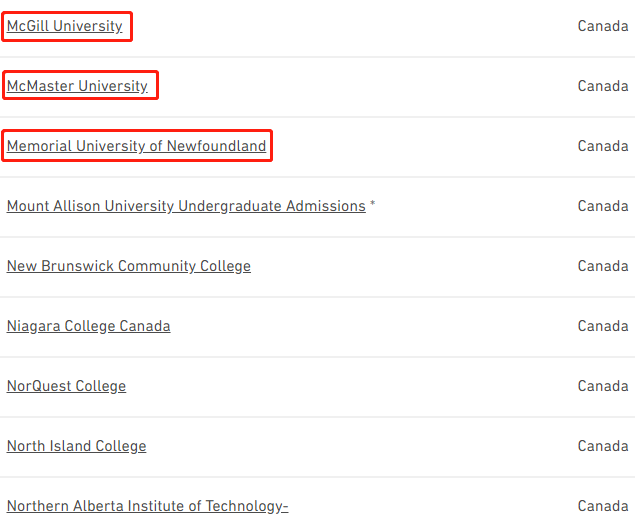Select Canada in Northern Alberta Institute row
635x518 pixels.
click(x=603, y=506)
